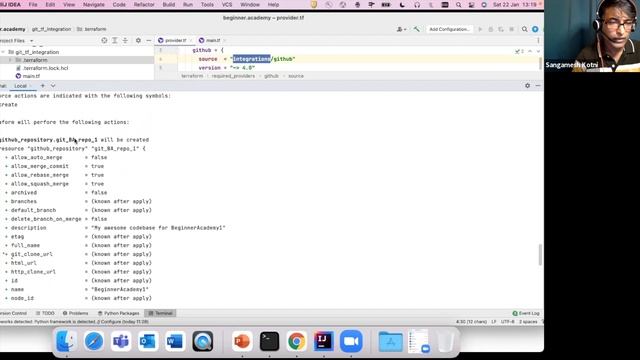This screenshot has height=360, width=640.
Task: Click the LF line separator status widget
Action: [493, 322]
